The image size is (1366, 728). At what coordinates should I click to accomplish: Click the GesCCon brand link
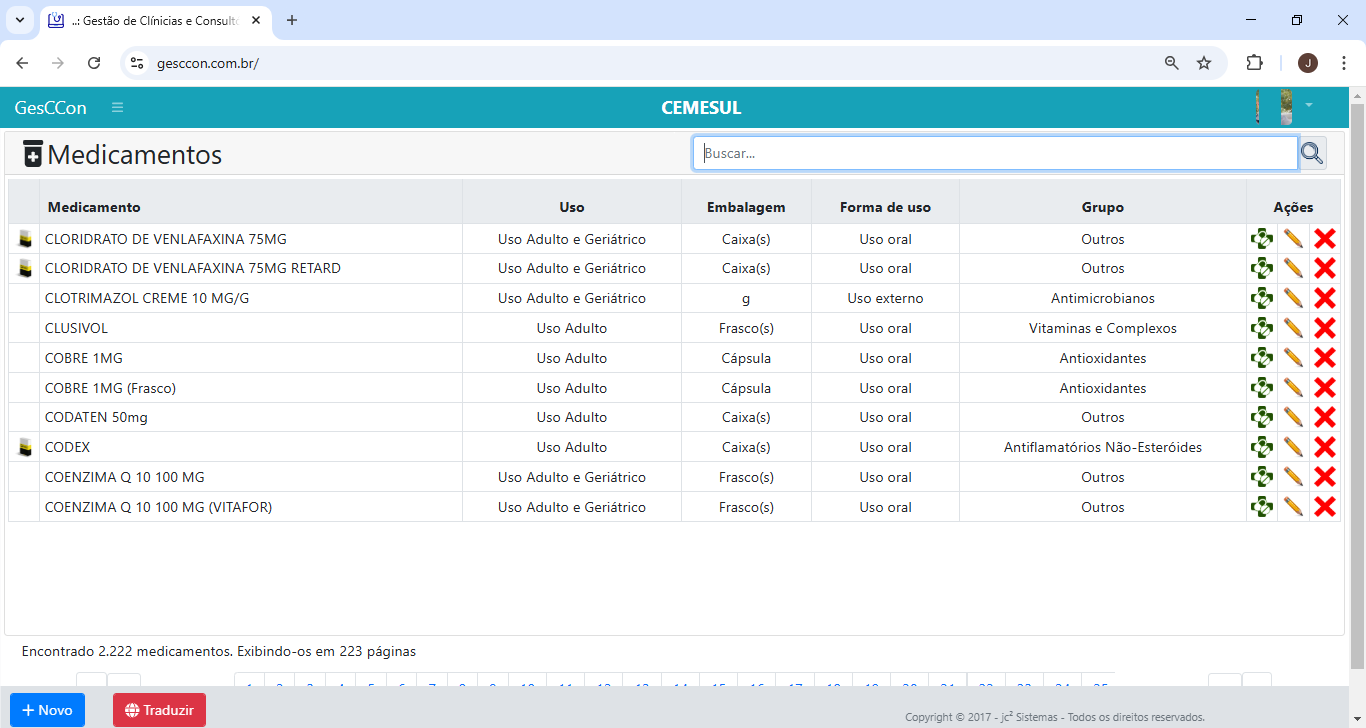coord(51,108)
